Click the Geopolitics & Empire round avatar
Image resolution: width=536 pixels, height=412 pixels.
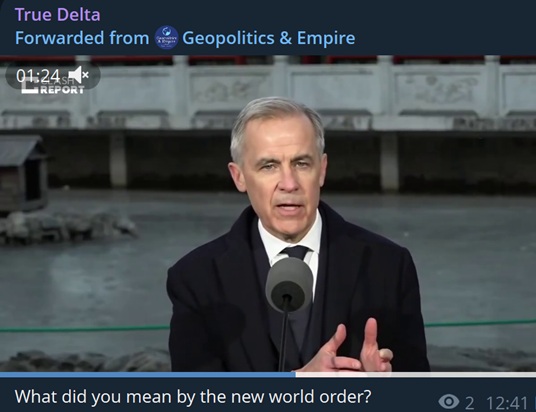coord(166,38)
